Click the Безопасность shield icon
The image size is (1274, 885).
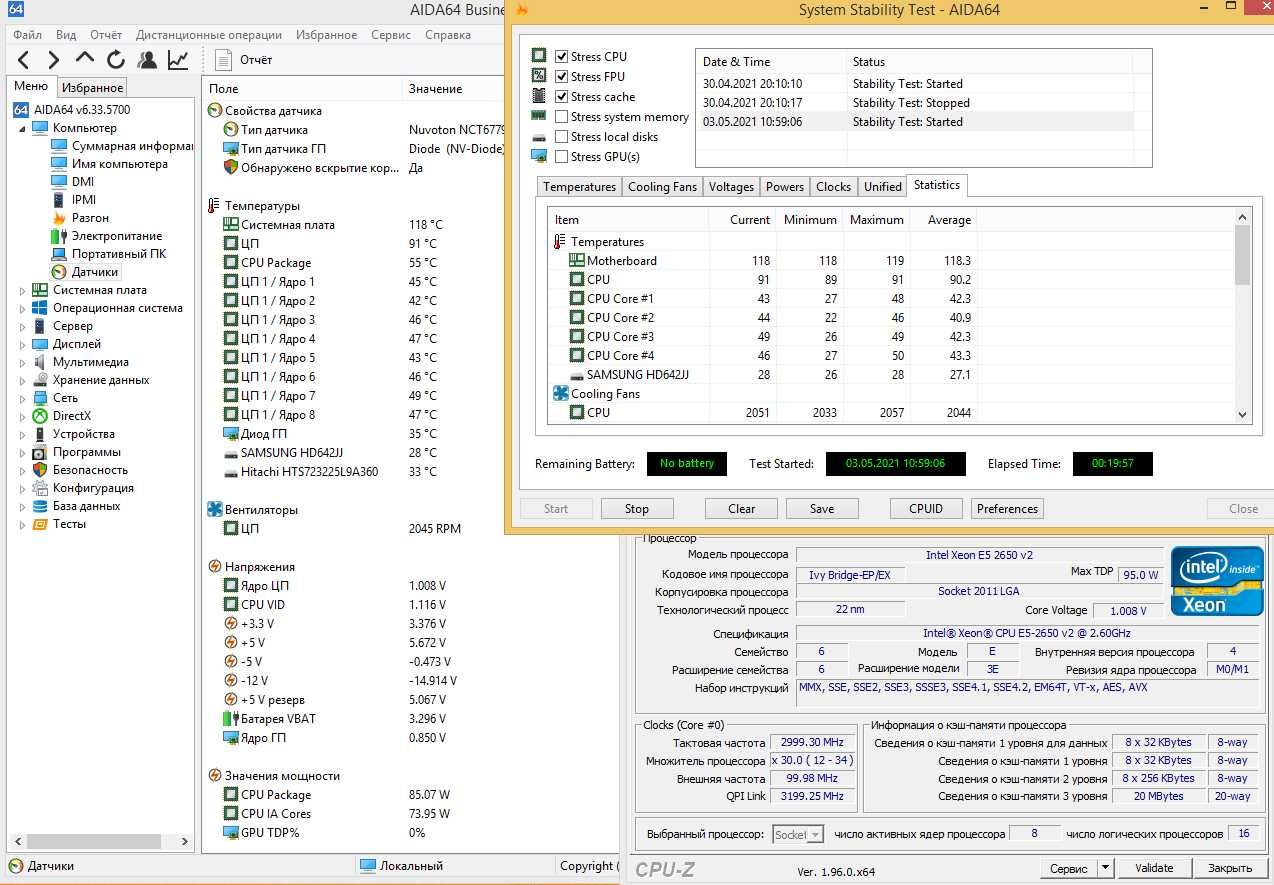(x=40, y=470)
